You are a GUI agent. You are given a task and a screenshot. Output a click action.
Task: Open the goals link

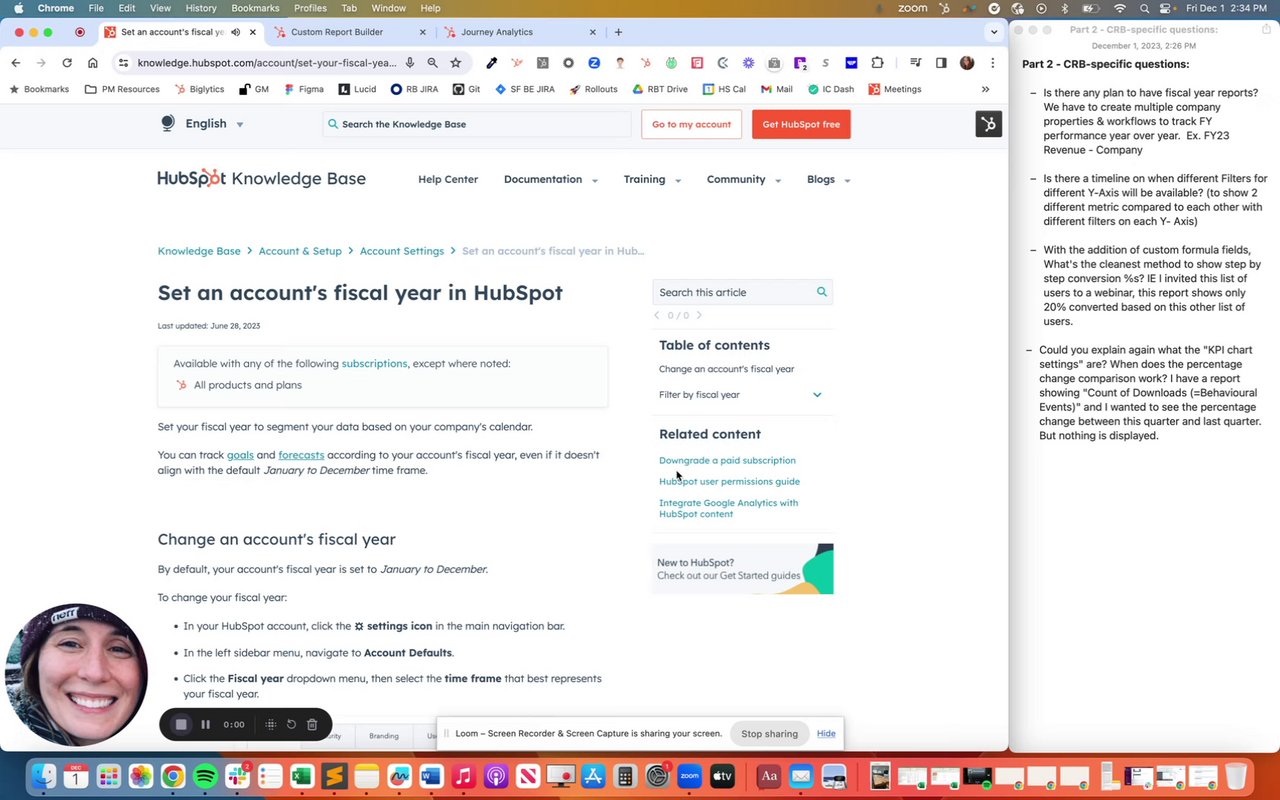[240, 454]
